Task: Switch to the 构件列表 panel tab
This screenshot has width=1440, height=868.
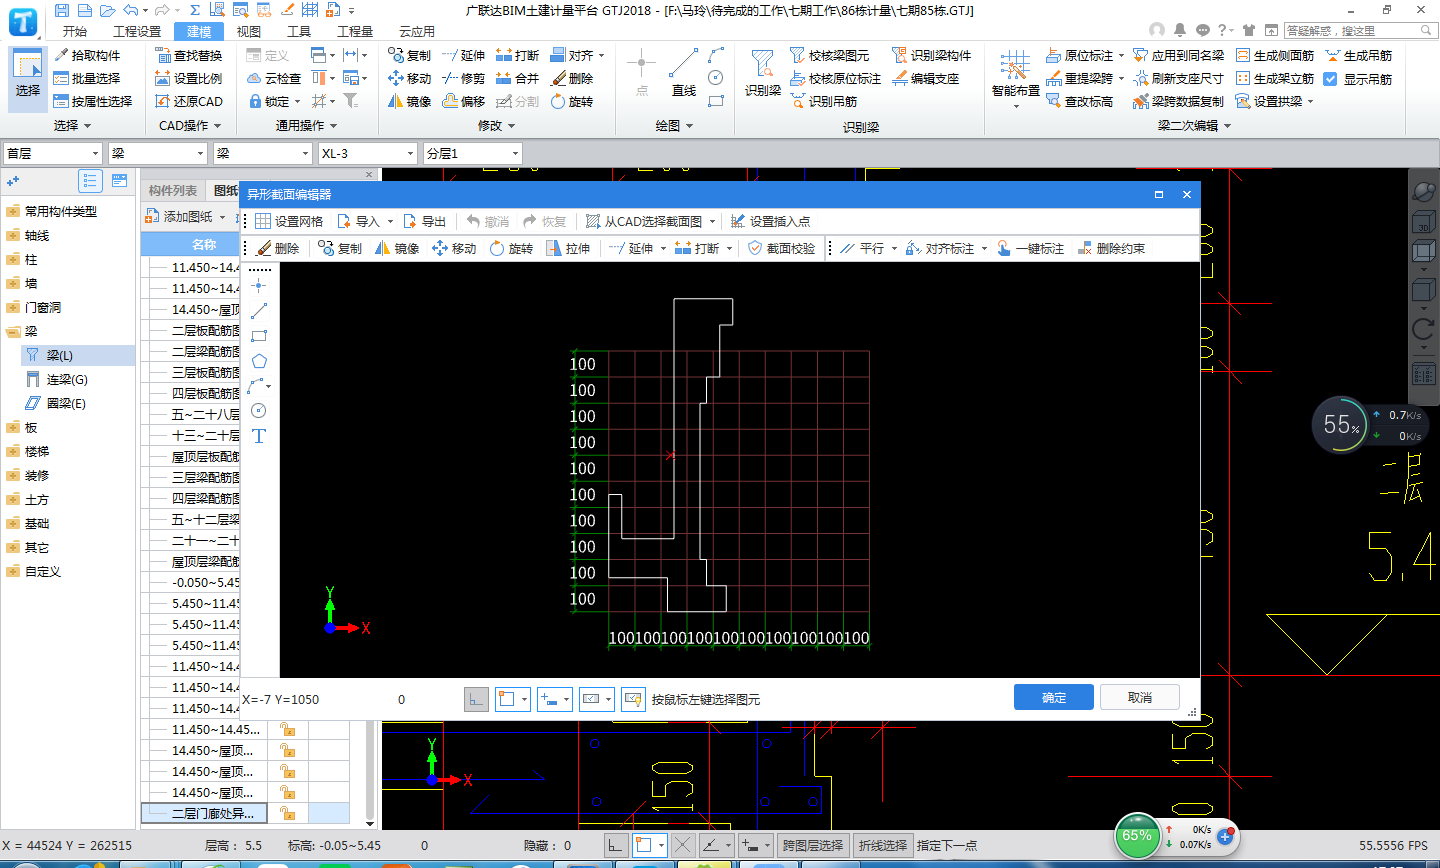Action: [173, 191]
